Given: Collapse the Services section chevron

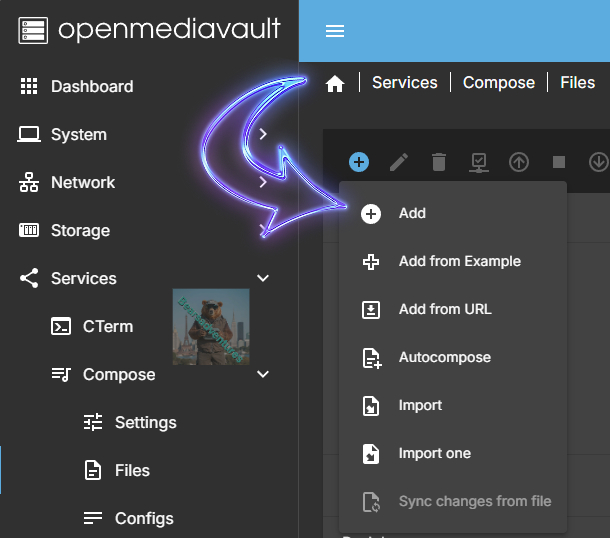Looking at the screenshot, I should click(263, 279).
